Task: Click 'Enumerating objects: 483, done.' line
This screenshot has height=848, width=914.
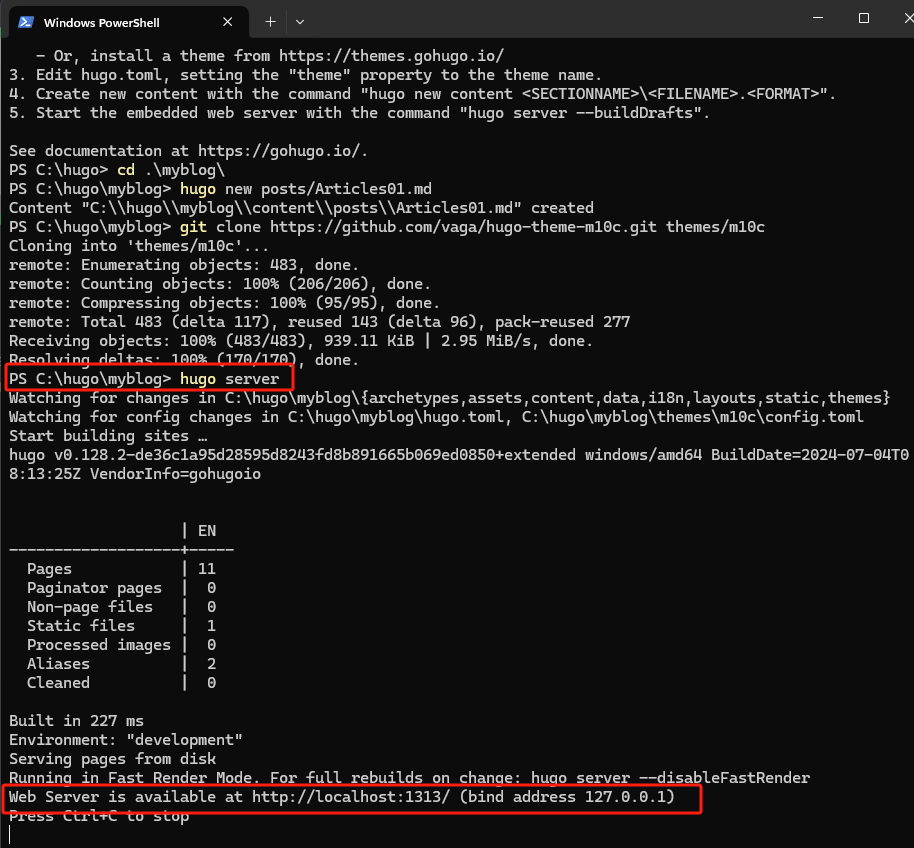Action: tap(184, 265)
